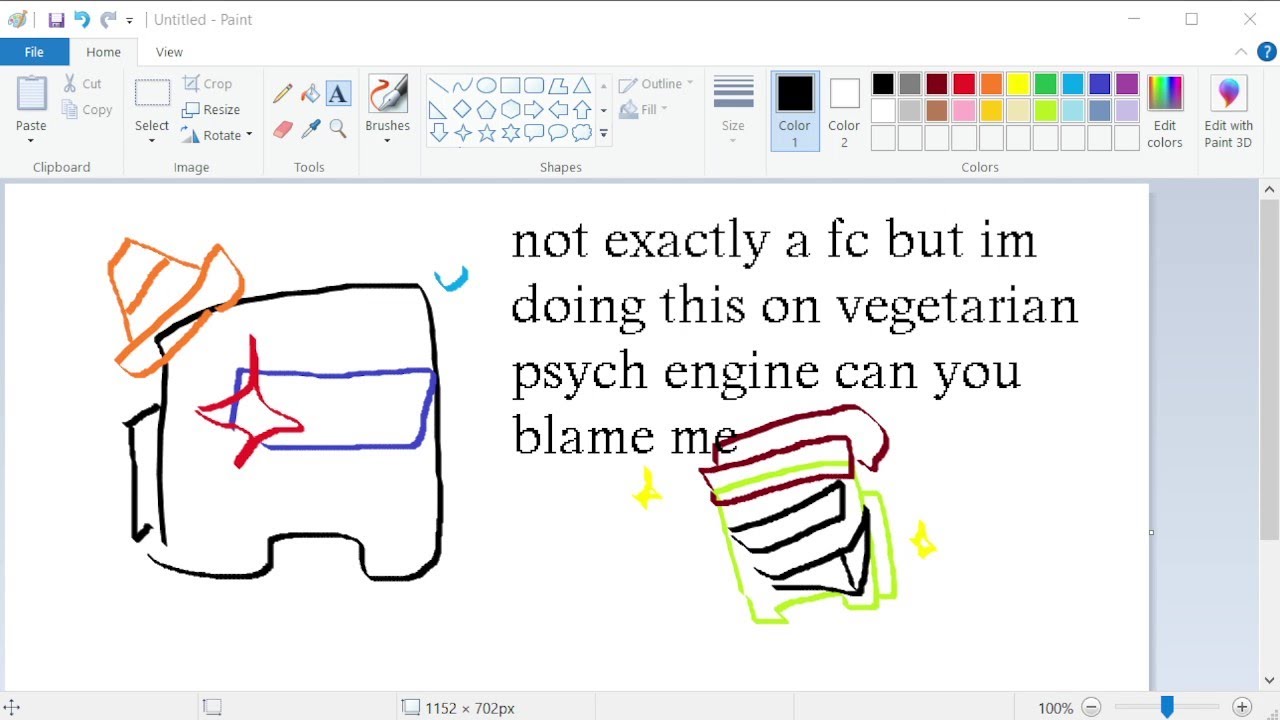
Task: Click the zoom slider handle
Action: [1167, 707]
